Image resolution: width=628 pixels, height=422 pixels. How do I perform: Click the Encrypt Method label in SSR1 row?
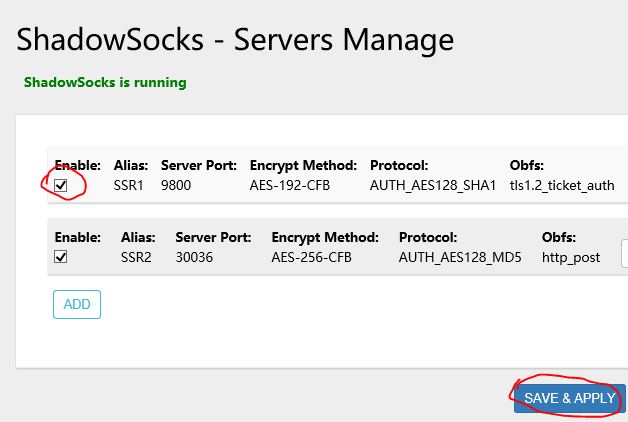pos(303,165)
